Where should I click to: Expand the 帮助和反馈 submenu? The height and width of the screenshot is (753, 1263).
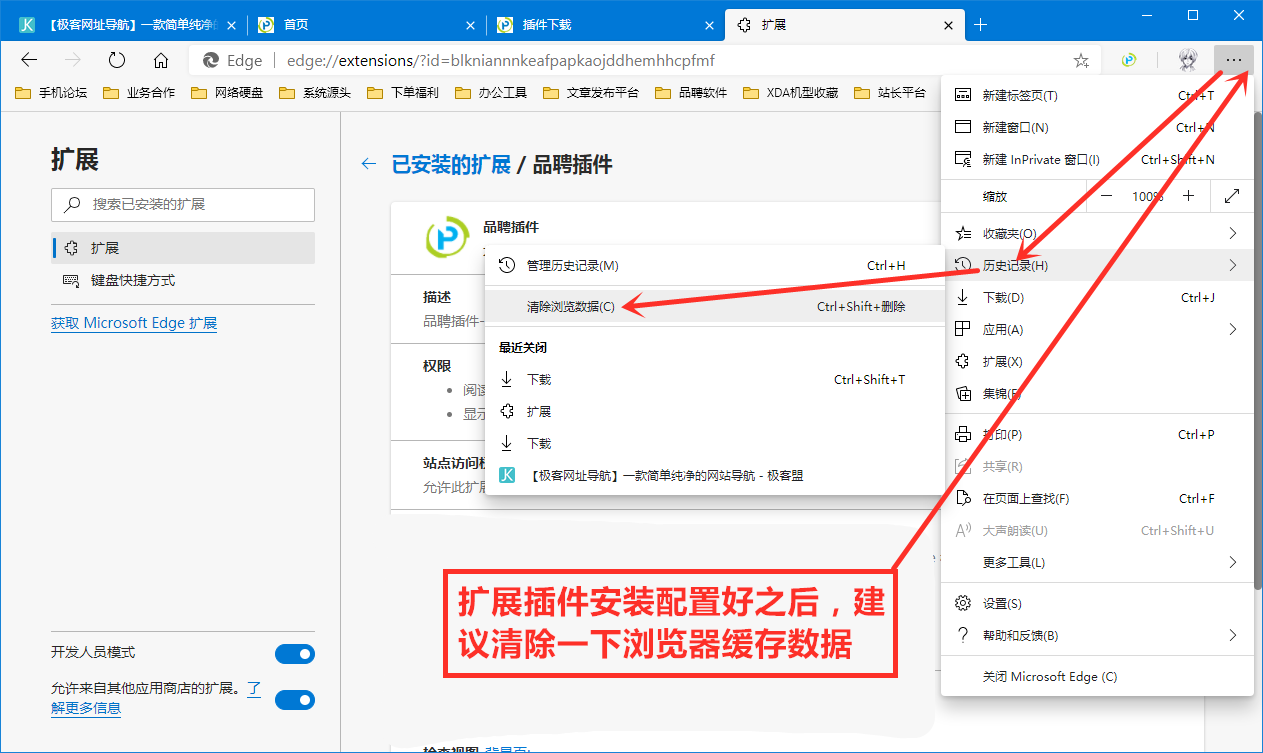(x=1232, y=634)
